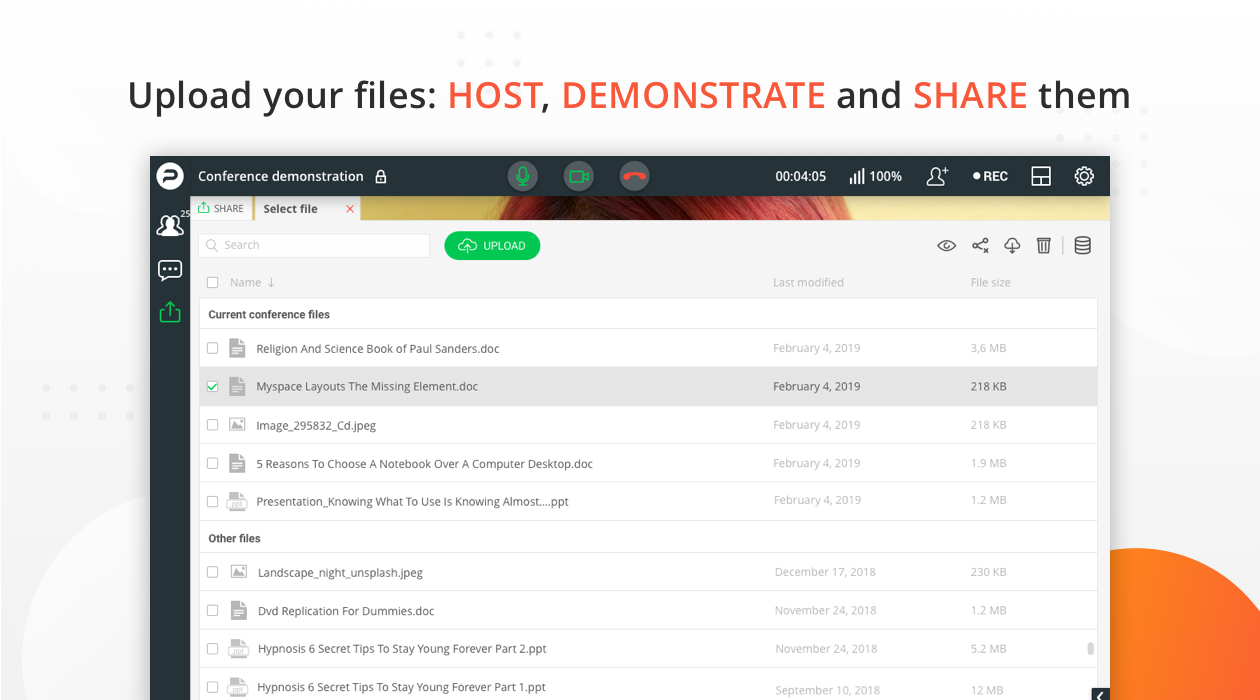
Task: Sort by Name column
Action: [x=251, y=283]
